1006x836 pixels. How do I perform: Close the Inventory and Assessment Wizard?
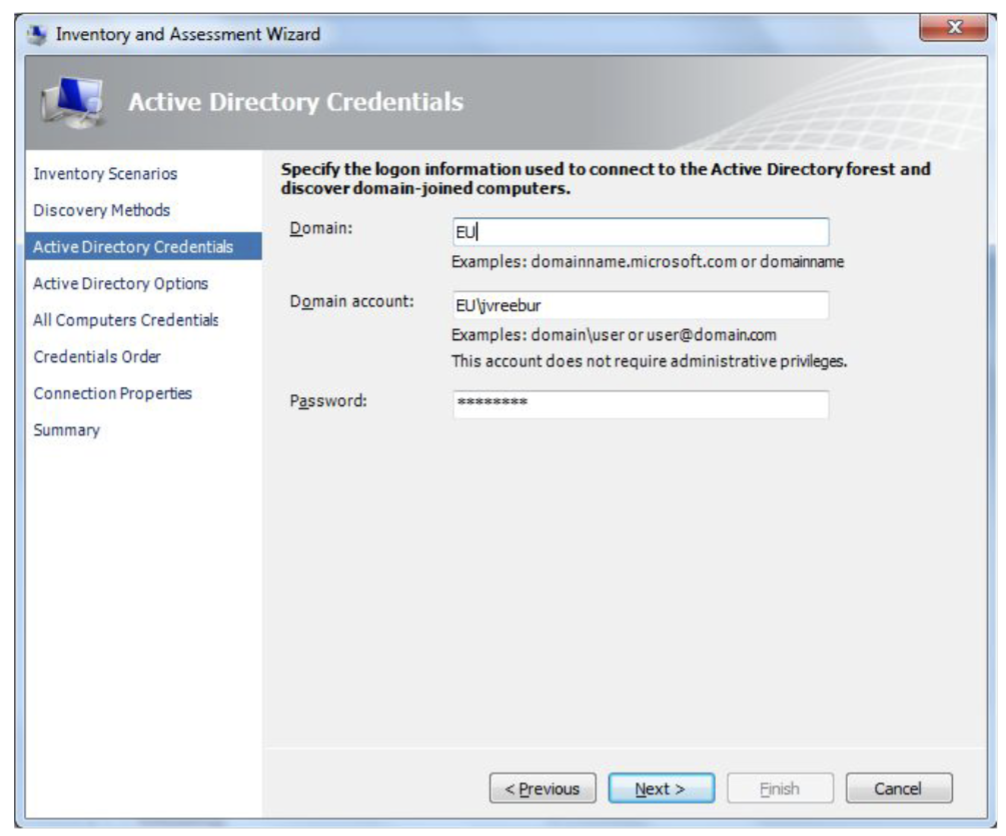click(954, 28)
